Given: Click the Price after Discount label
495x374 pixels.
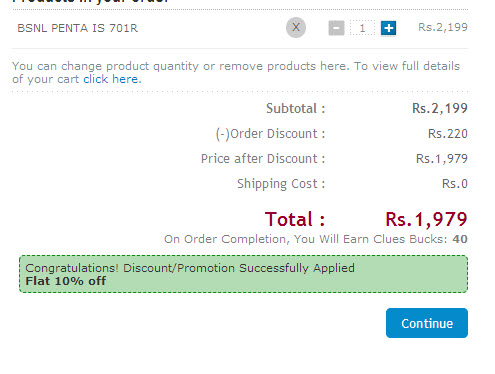Looking at the screenshot, I should click(263, 159).
